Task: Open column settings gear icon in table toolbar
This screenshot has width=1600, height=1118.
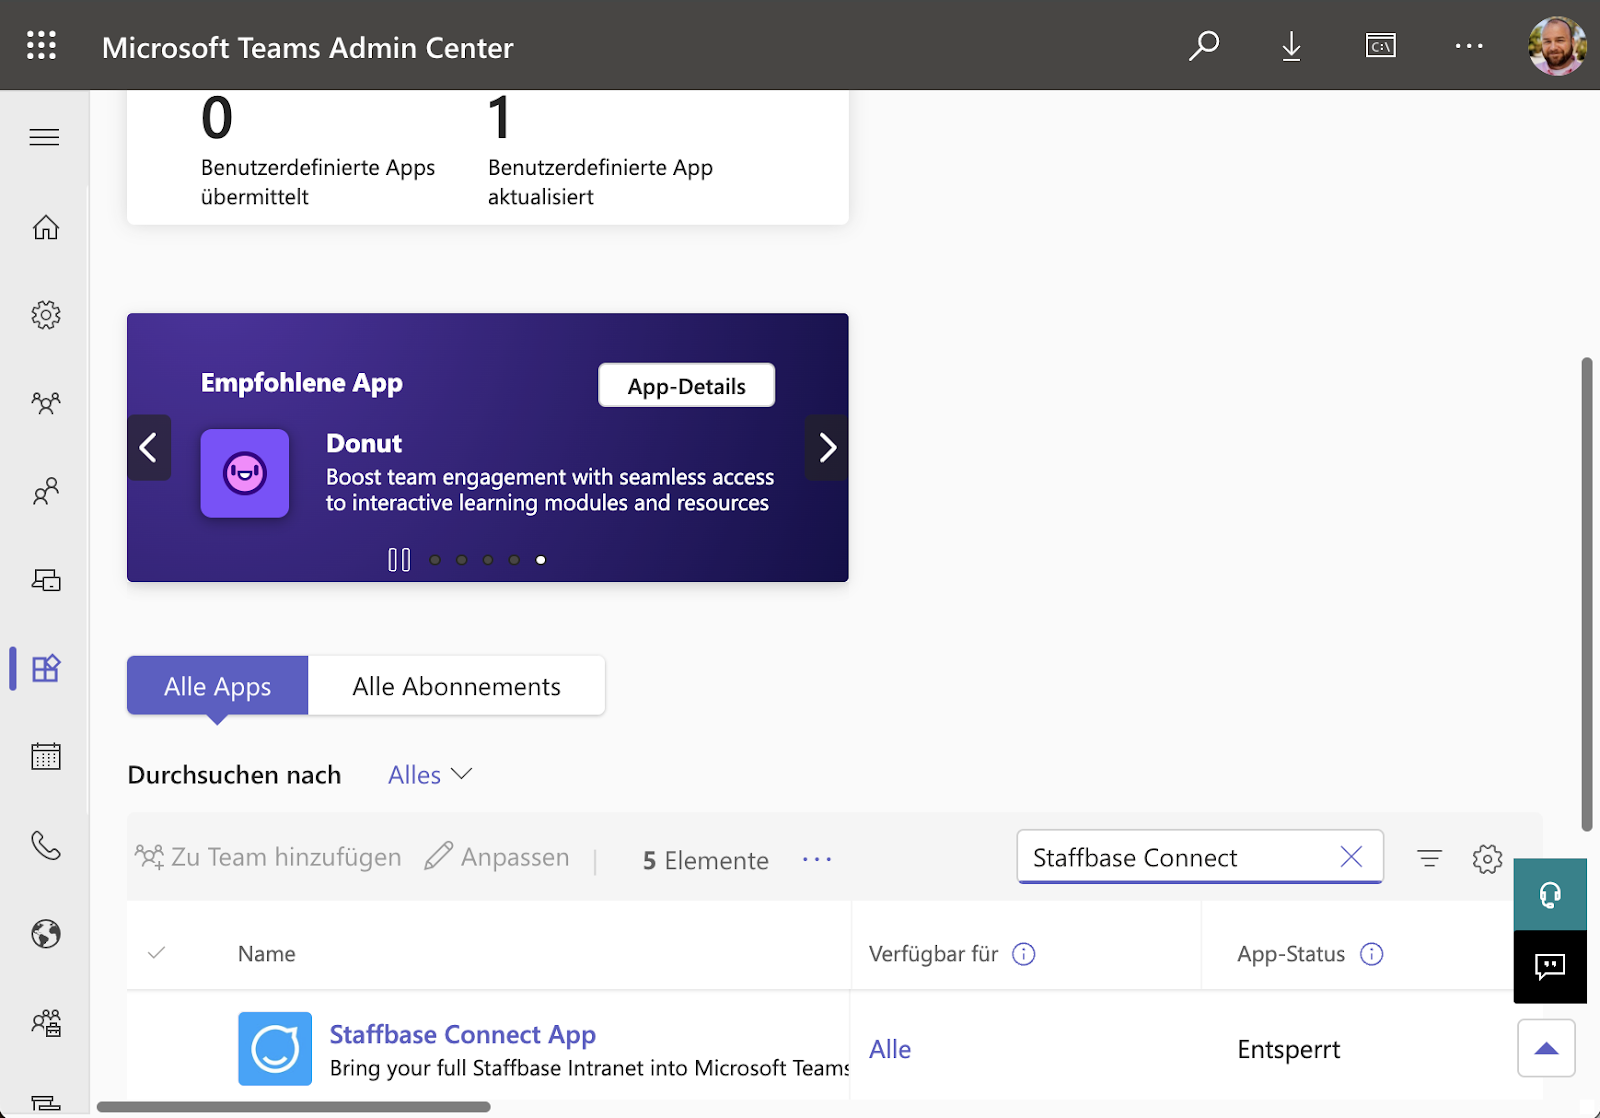Action: click(x=1487, y=858)
